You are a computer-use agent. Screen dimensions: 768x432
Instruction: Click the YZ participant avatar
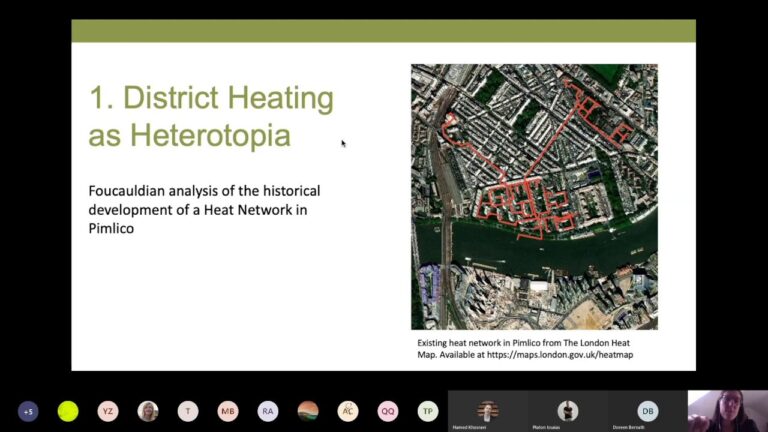108,411
